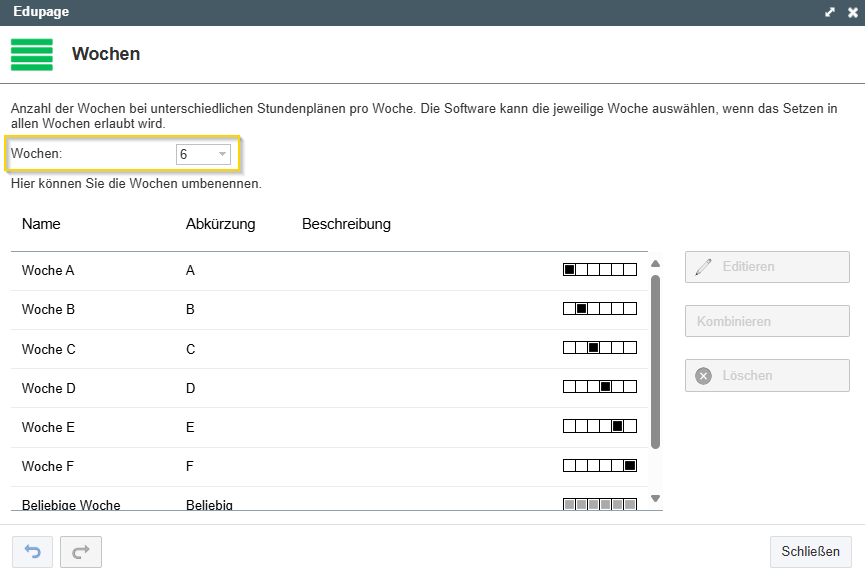Image resolution: width=865 pixels, height=578 pixels.
Task: Click the Löschen cross icon
Action: coord(703,376)
